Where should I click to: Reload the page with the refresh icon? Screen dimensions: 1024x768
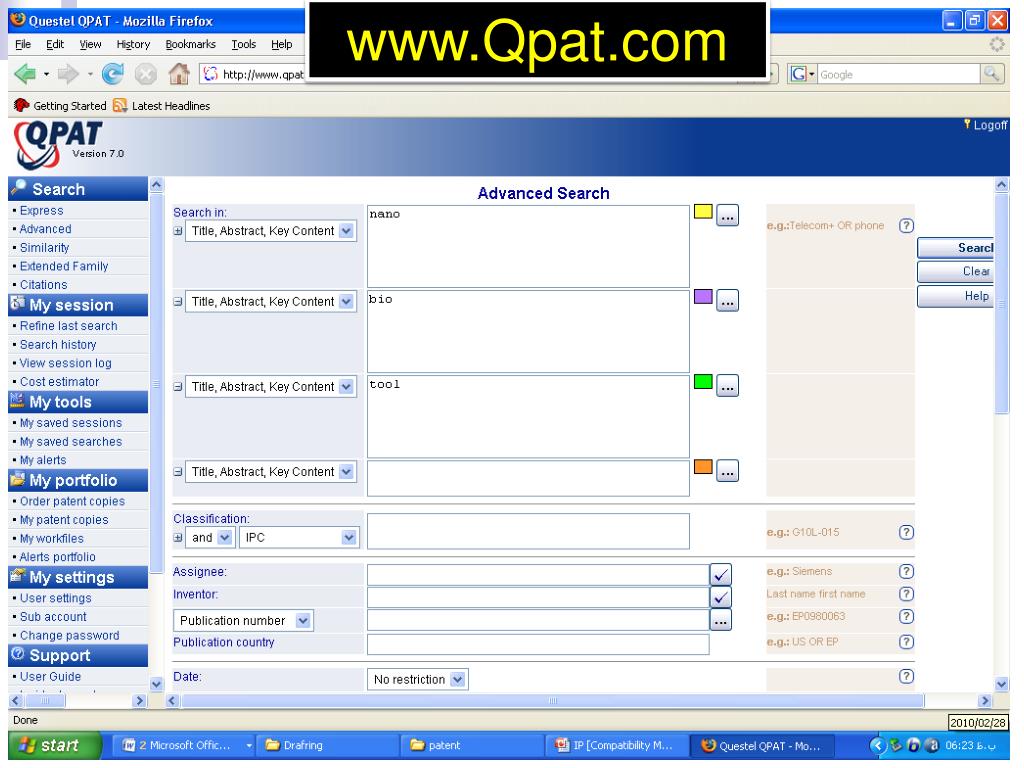[x=112, y=74]
